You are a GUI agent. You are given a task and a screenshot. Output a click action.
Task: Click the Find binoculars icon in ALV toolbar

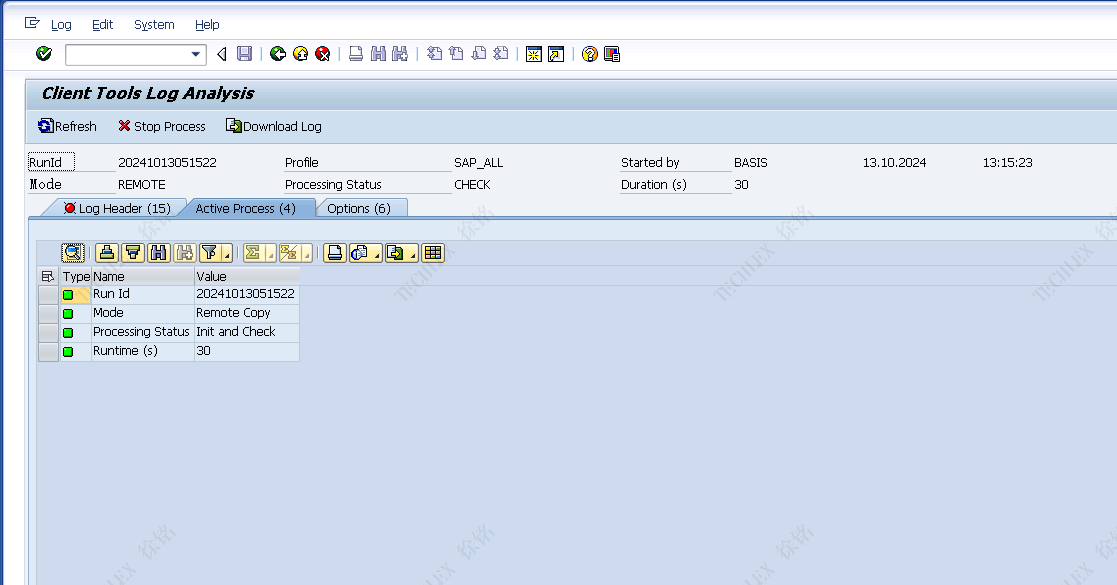pos(158,253)
